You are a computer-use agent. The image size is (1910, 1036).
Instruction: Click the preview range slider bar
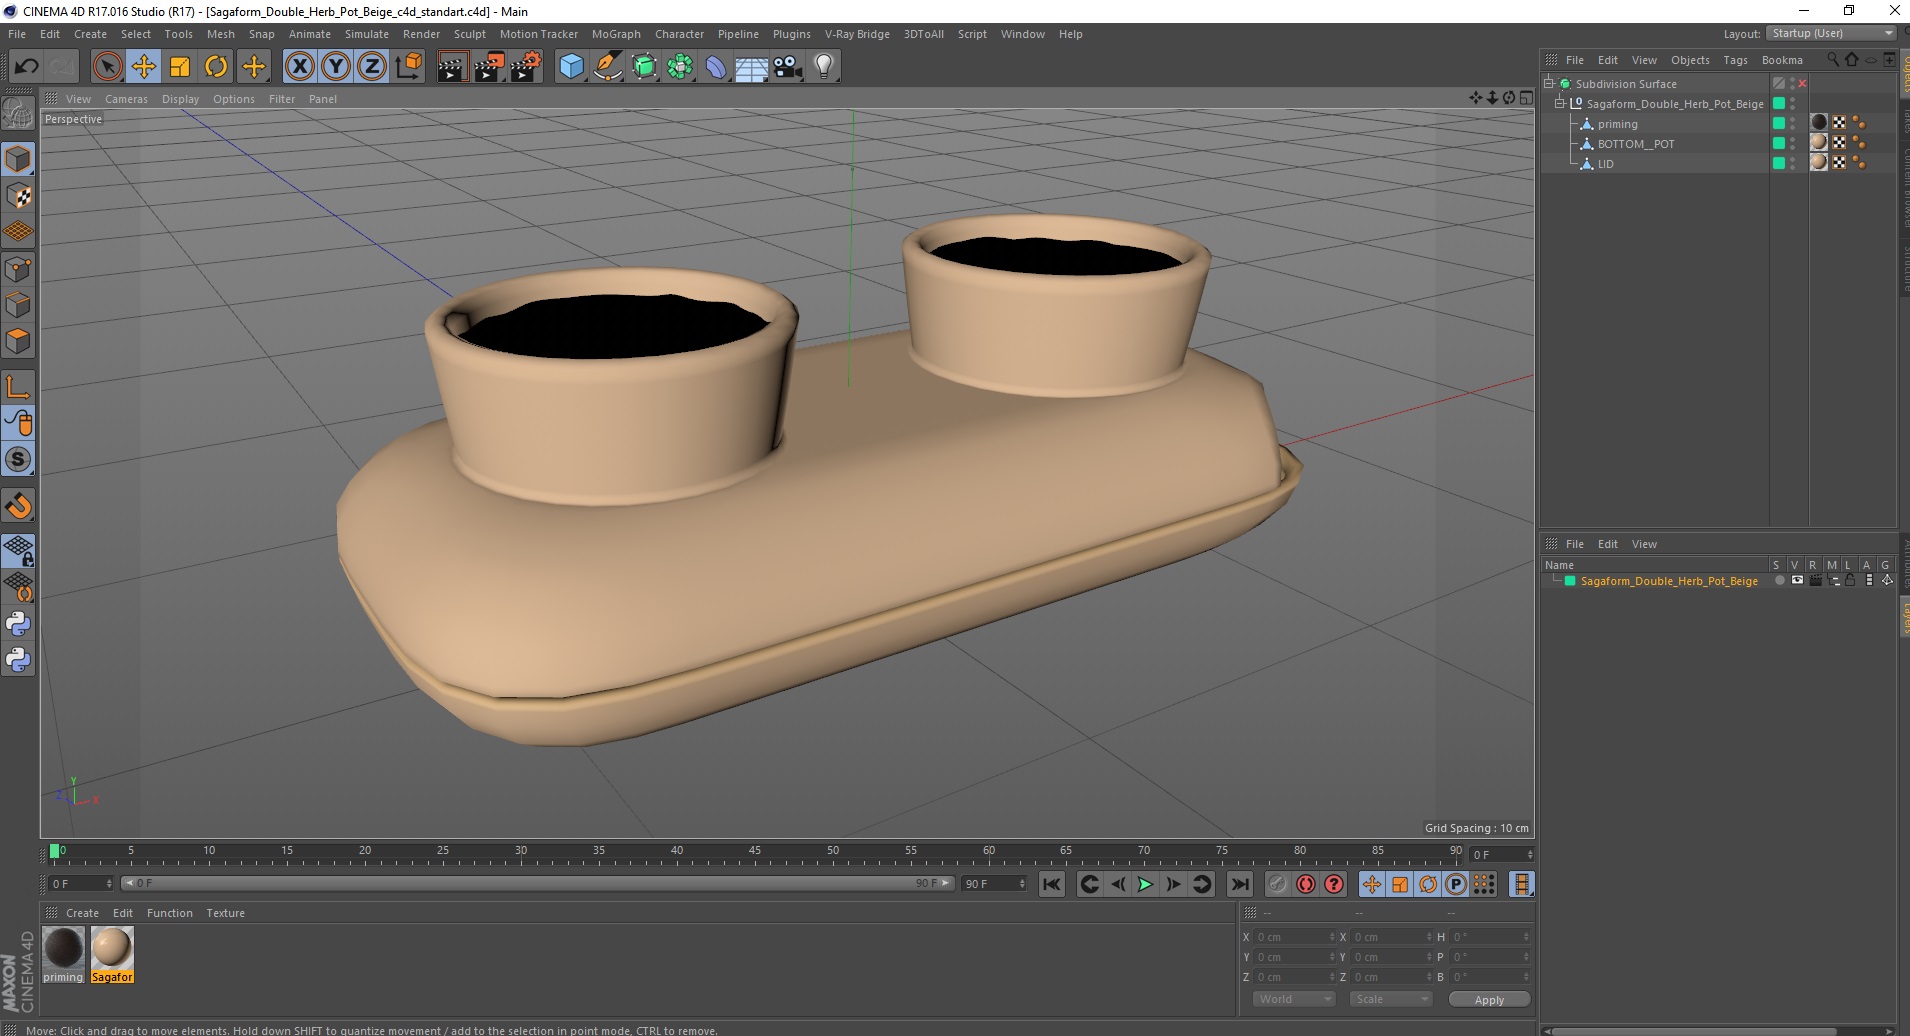537,883
